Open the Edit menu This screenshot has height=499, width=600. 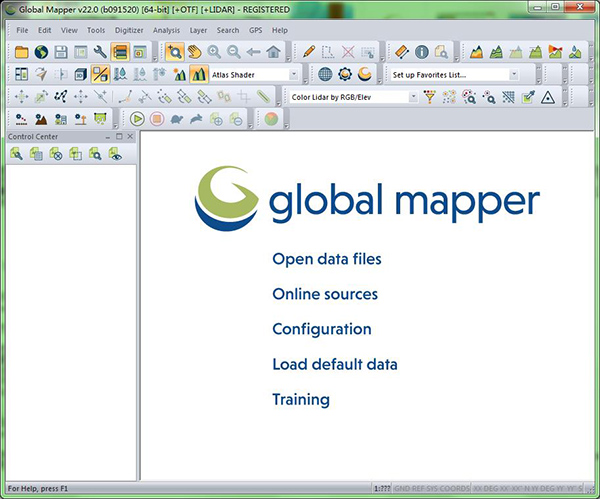44,30
